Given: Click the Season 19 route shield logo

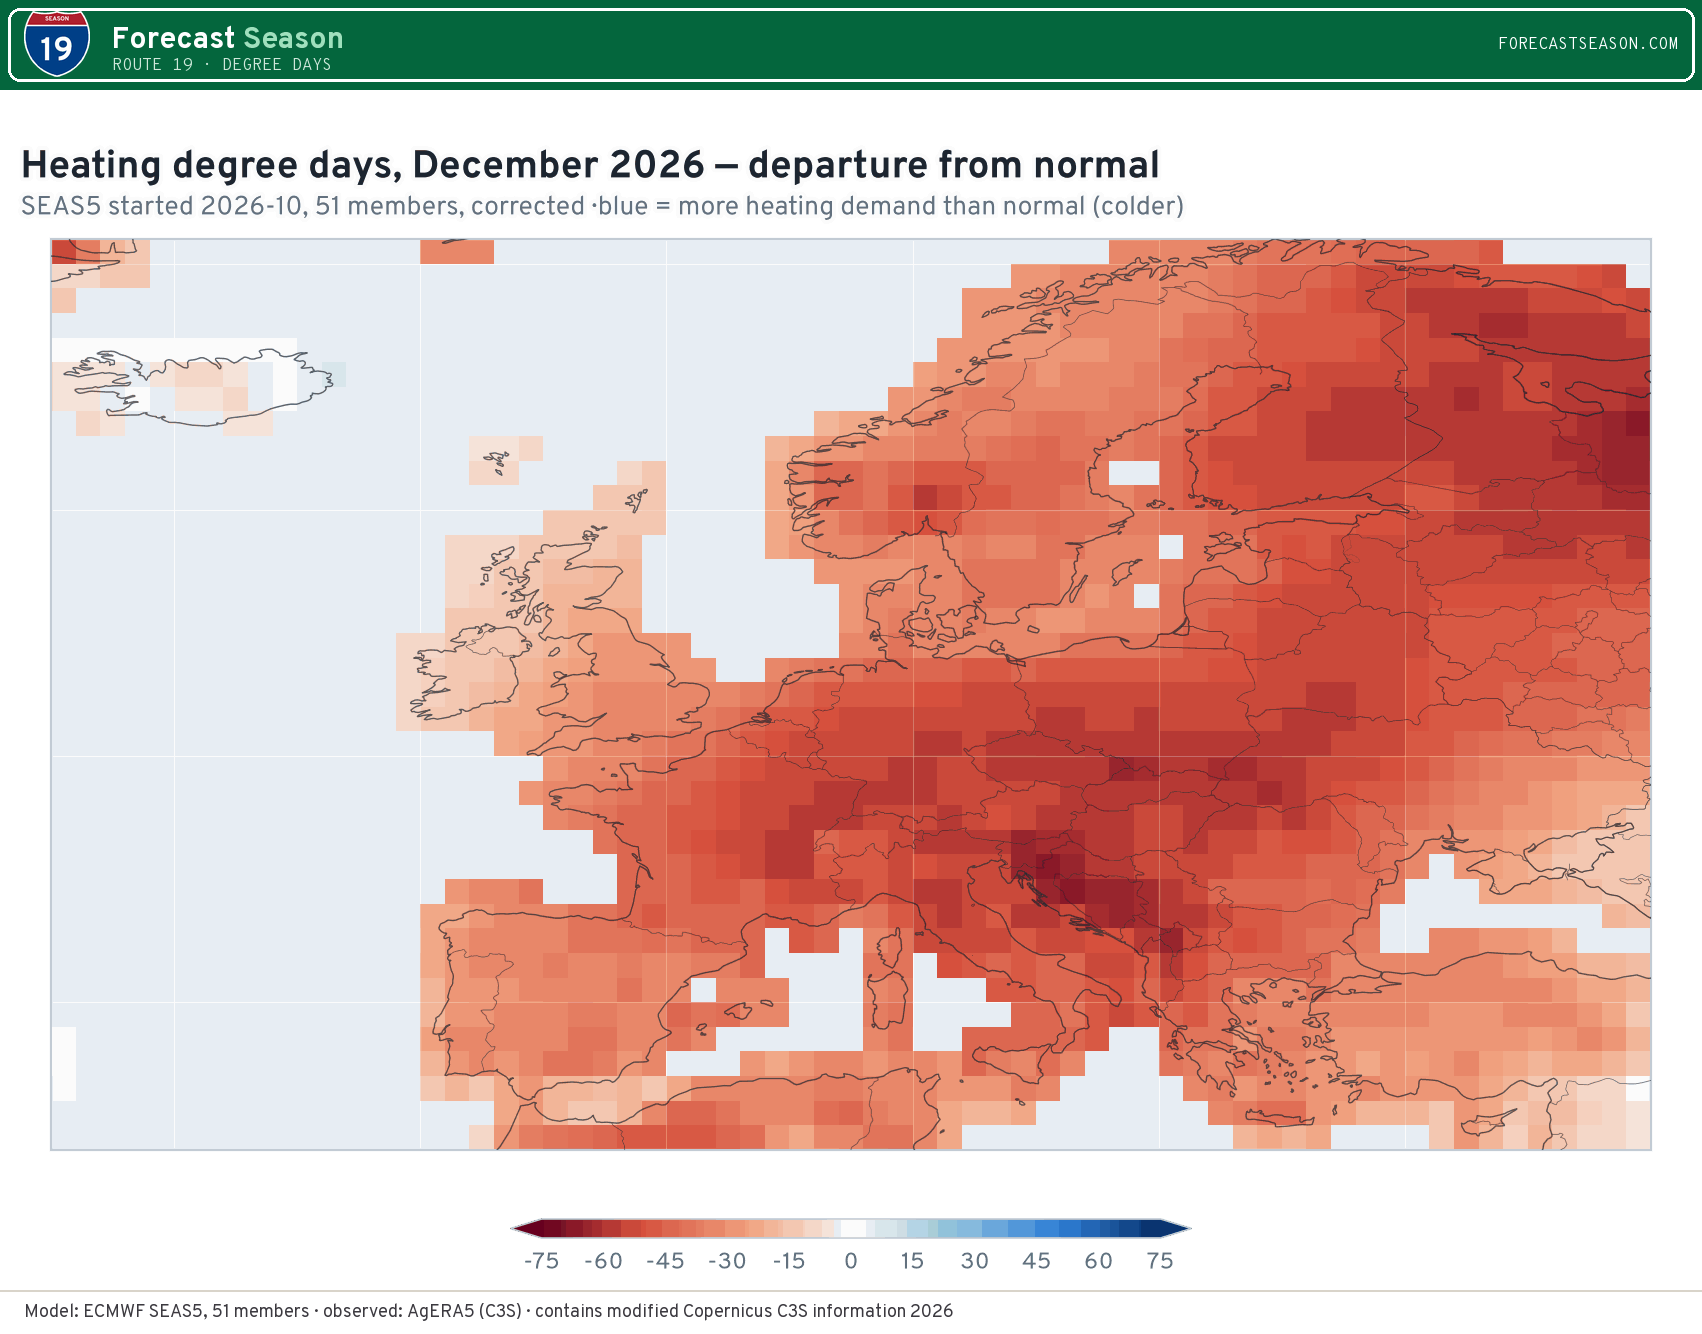Looking at the screenshot, I should (x=57, y=45).
